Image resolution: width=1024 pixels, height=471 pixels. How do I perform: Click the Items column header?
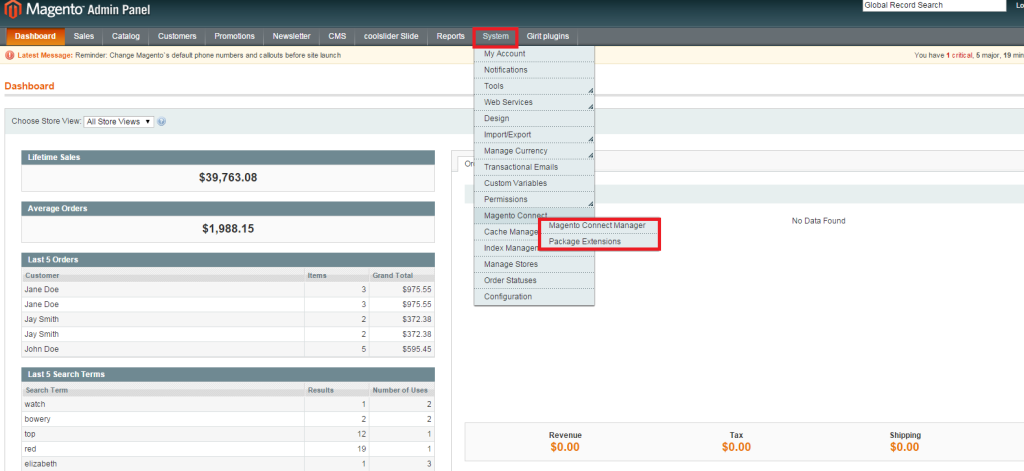tap(336, 276)
